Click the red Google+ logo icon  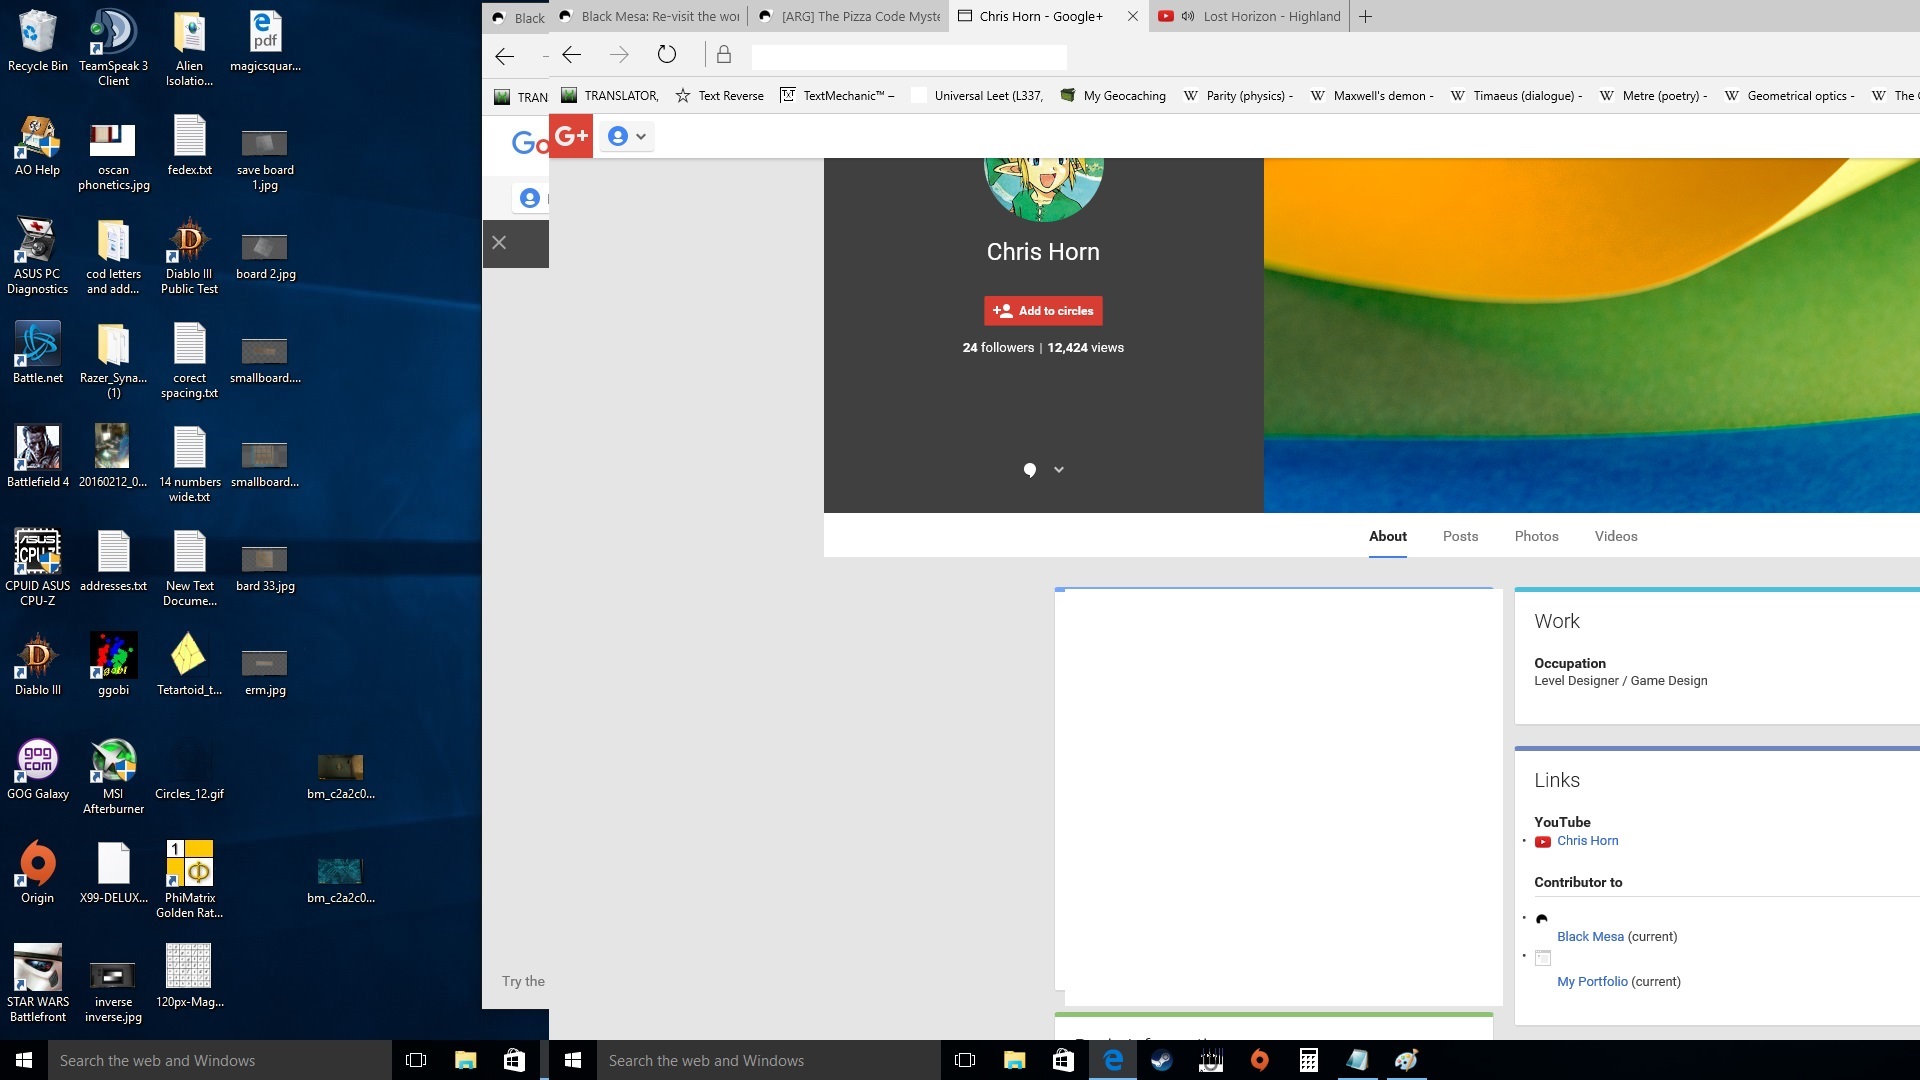571,136
